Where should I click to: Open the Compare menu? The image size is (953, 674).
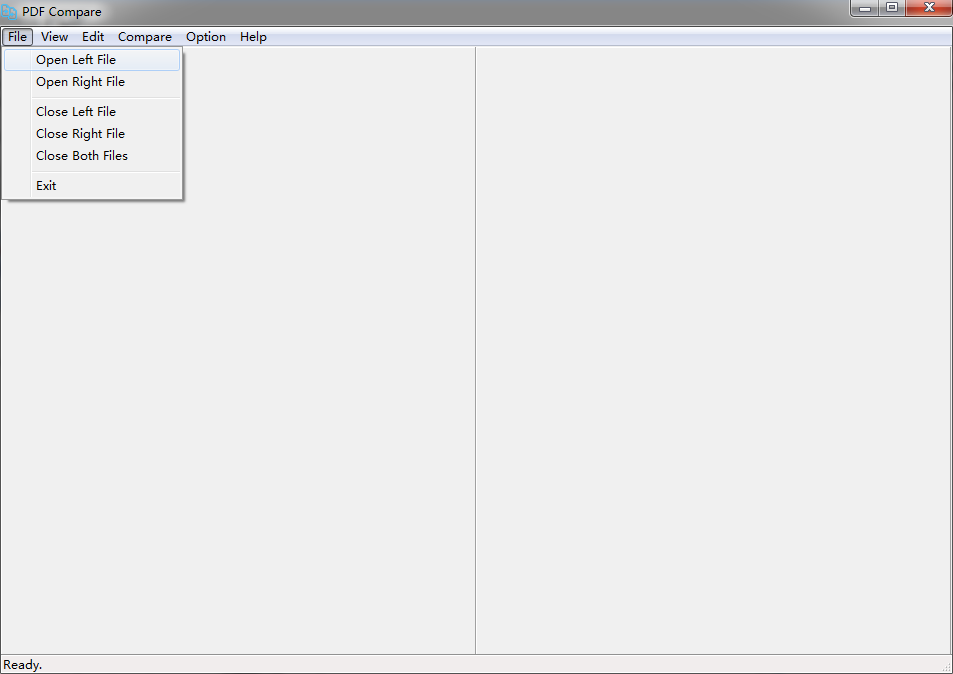tap(145, 36)
